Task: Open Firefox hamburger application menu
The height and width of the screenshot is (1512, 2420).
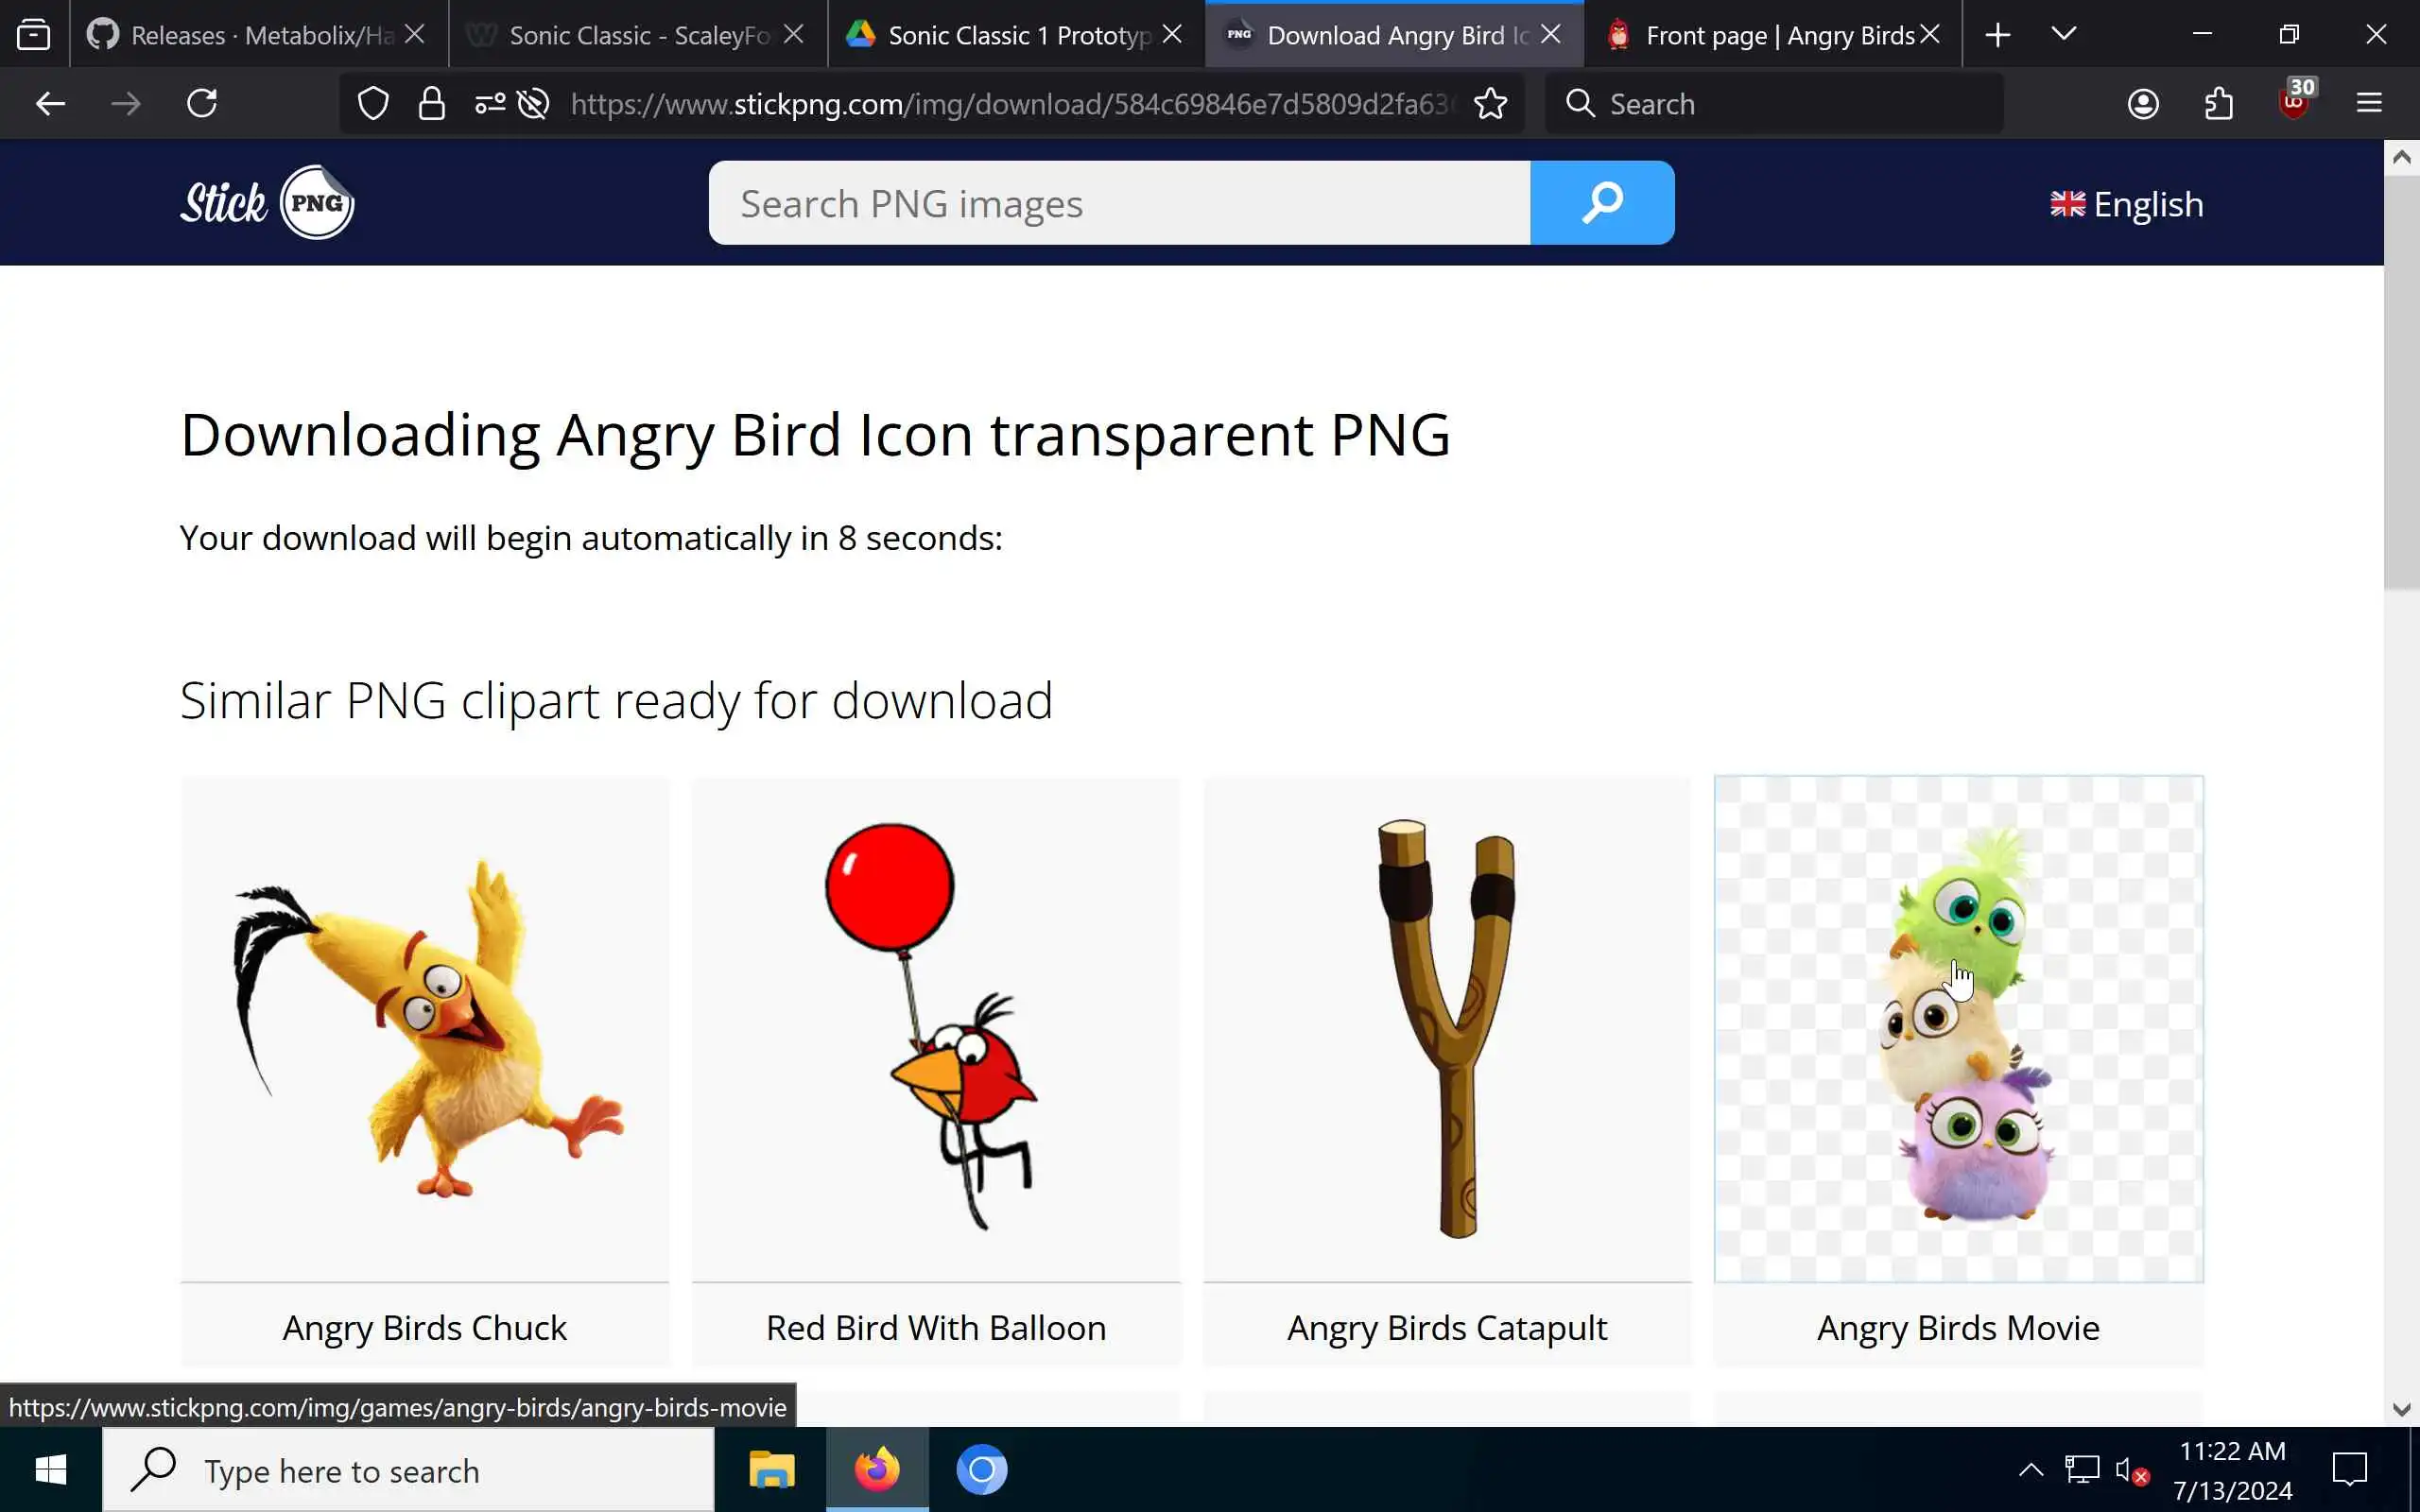Action: tap(2368, 104)
